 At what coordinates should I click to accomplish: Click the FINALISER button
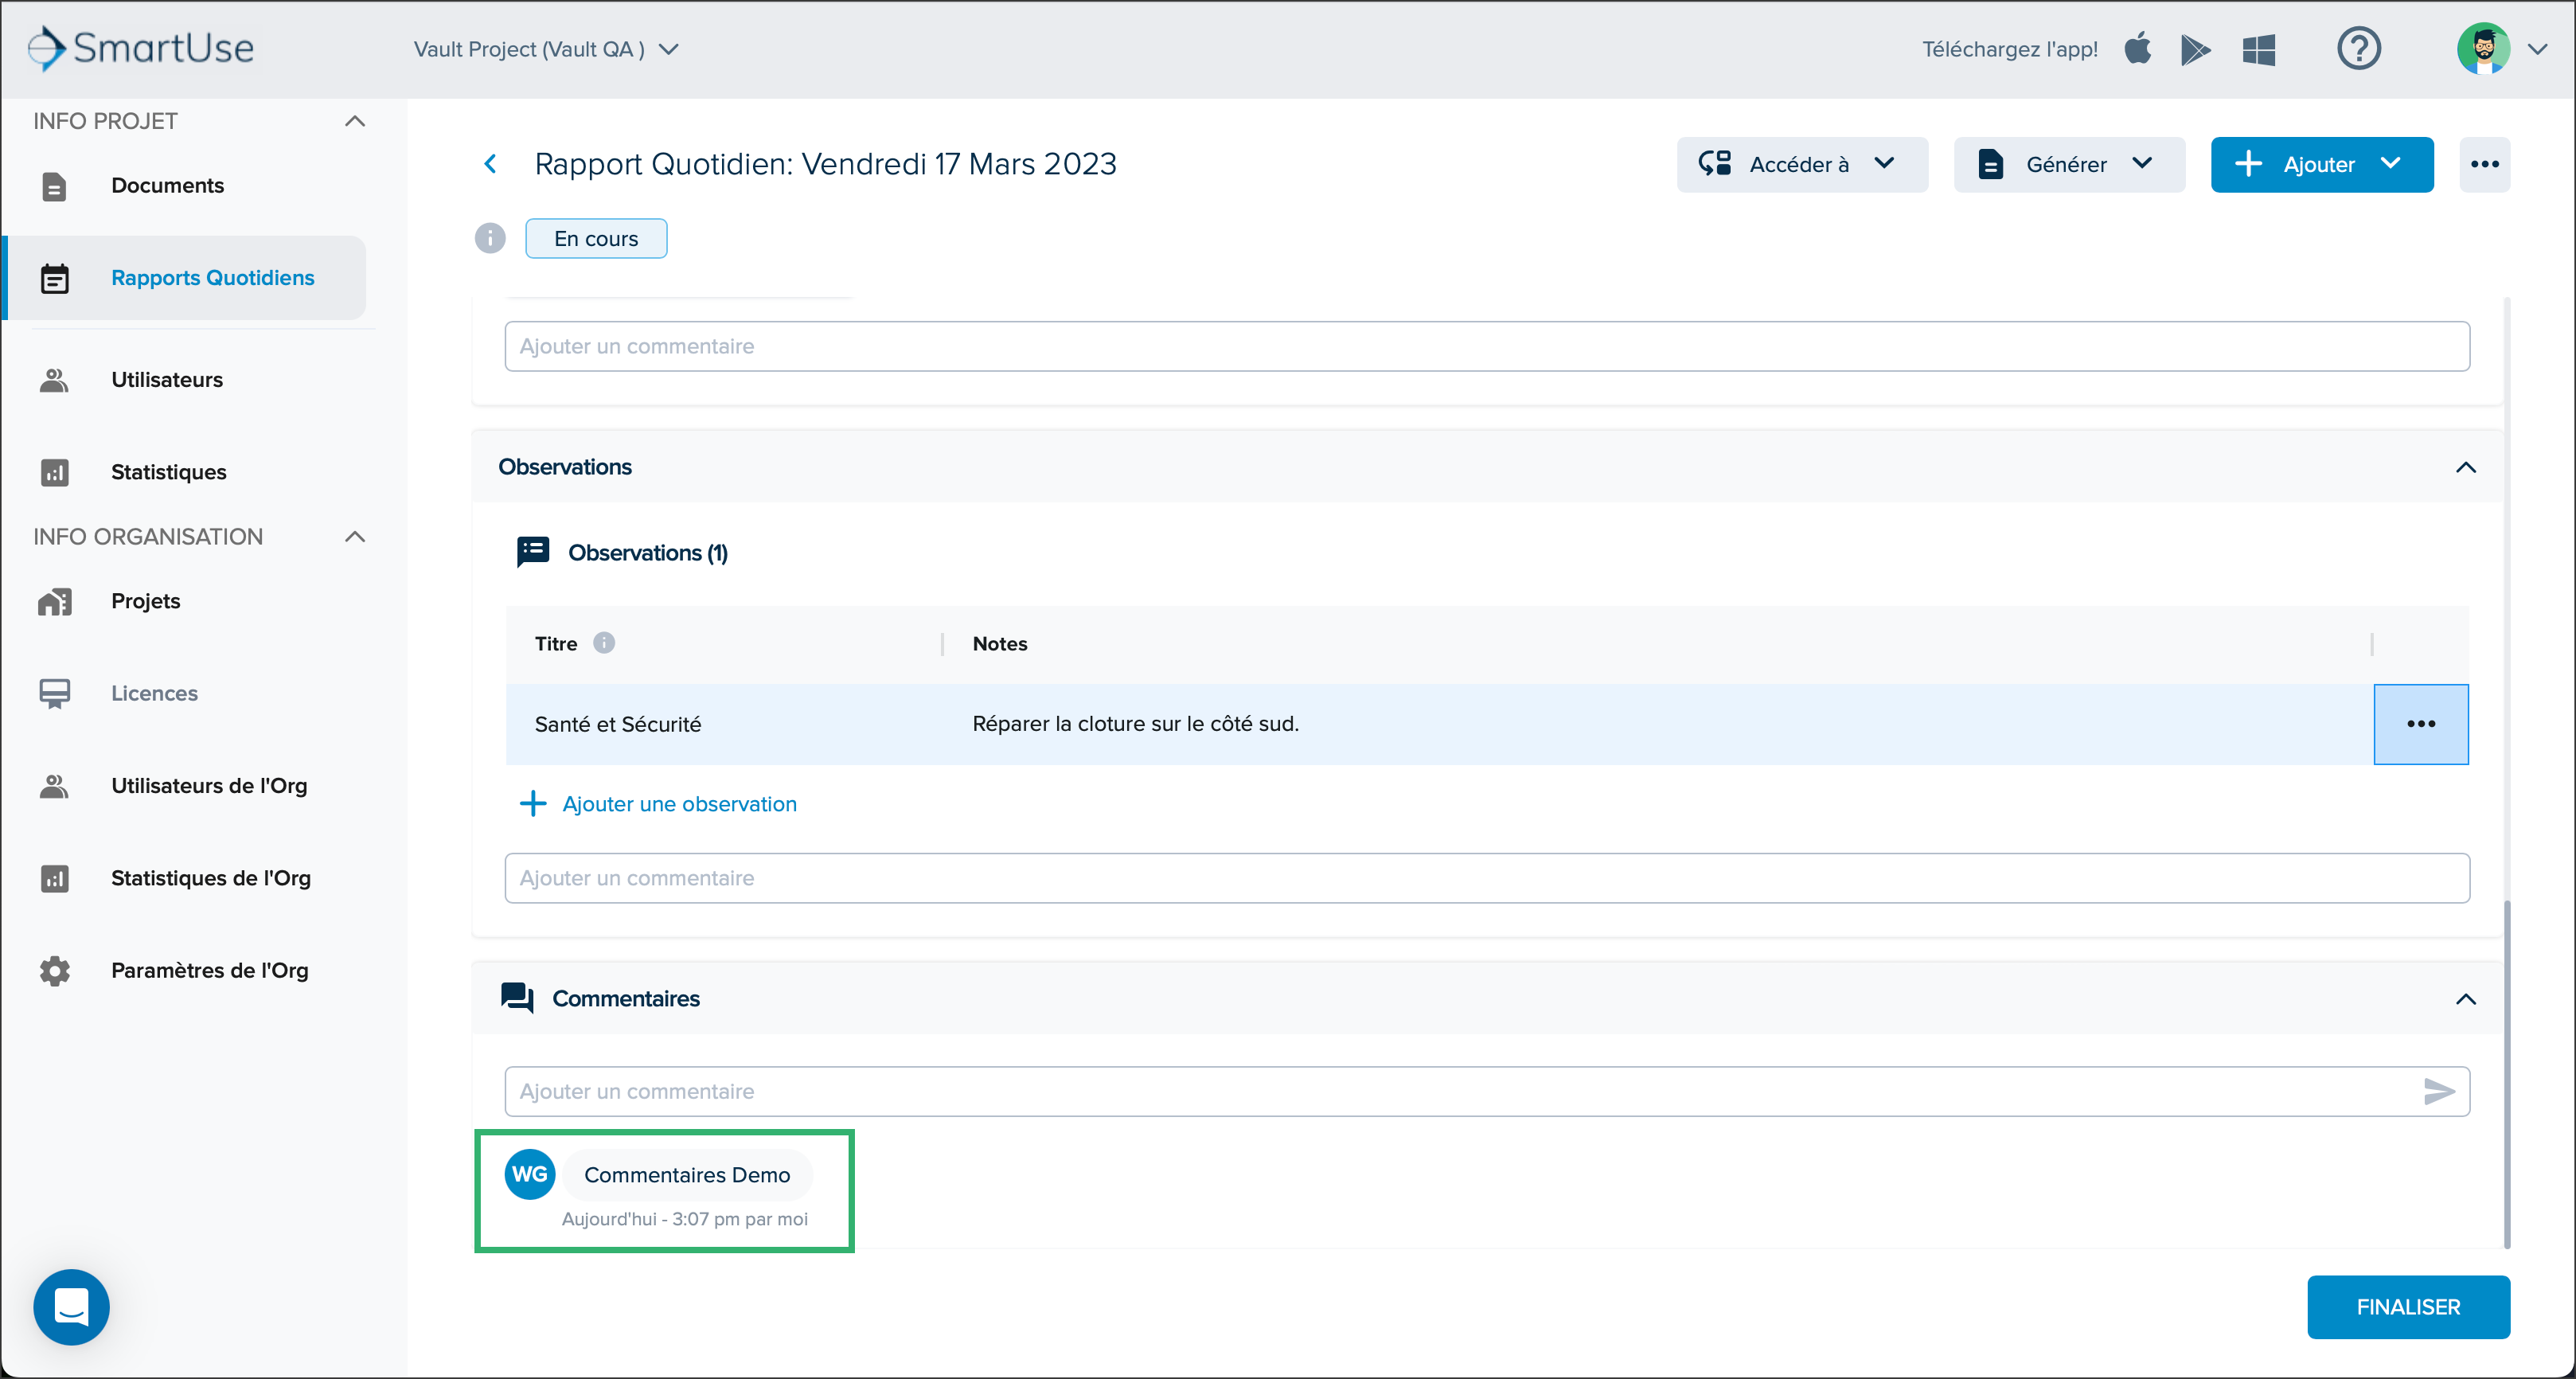pyautogui.click(x=2408, y=1306)
